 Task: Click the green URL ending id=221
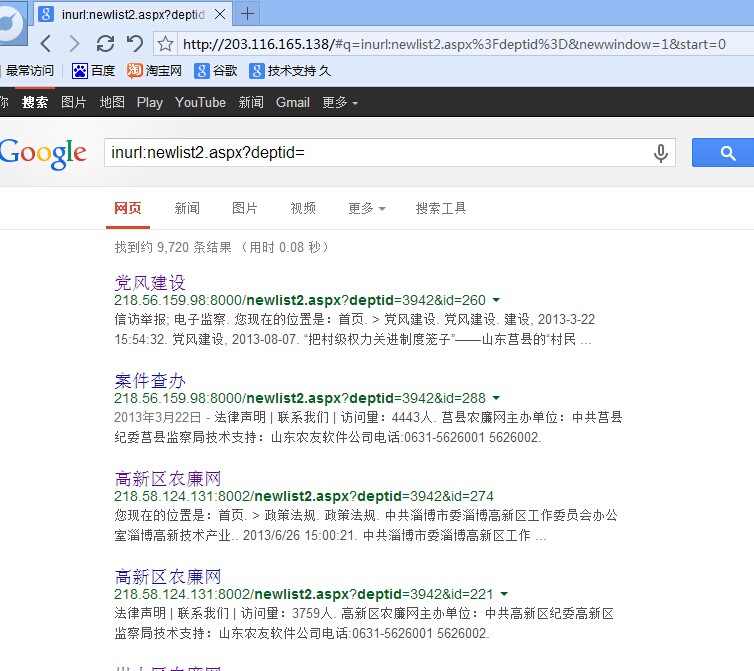304,595
